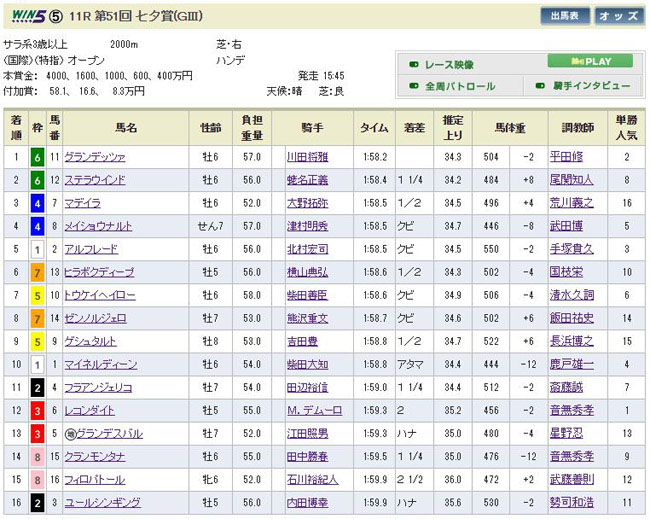The image size is (650, 519).
Task: Click the blue frame 4 badge for マデイラ
Action: 38,202
